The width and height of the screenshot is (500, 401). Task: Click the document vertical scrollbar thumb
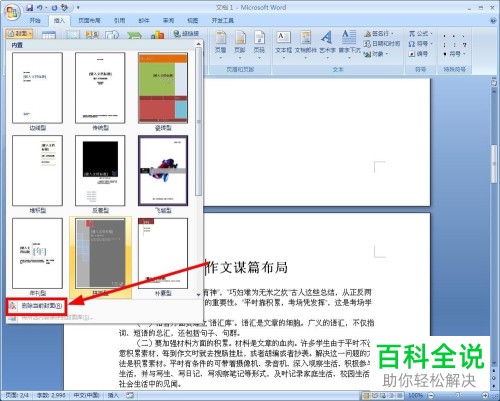(x=494, y=164)
